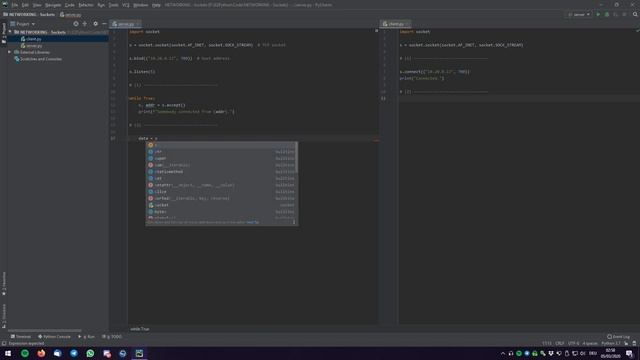
Task: Click the 'while True' breadcrumb below editor
Action: tap(140, 329)
